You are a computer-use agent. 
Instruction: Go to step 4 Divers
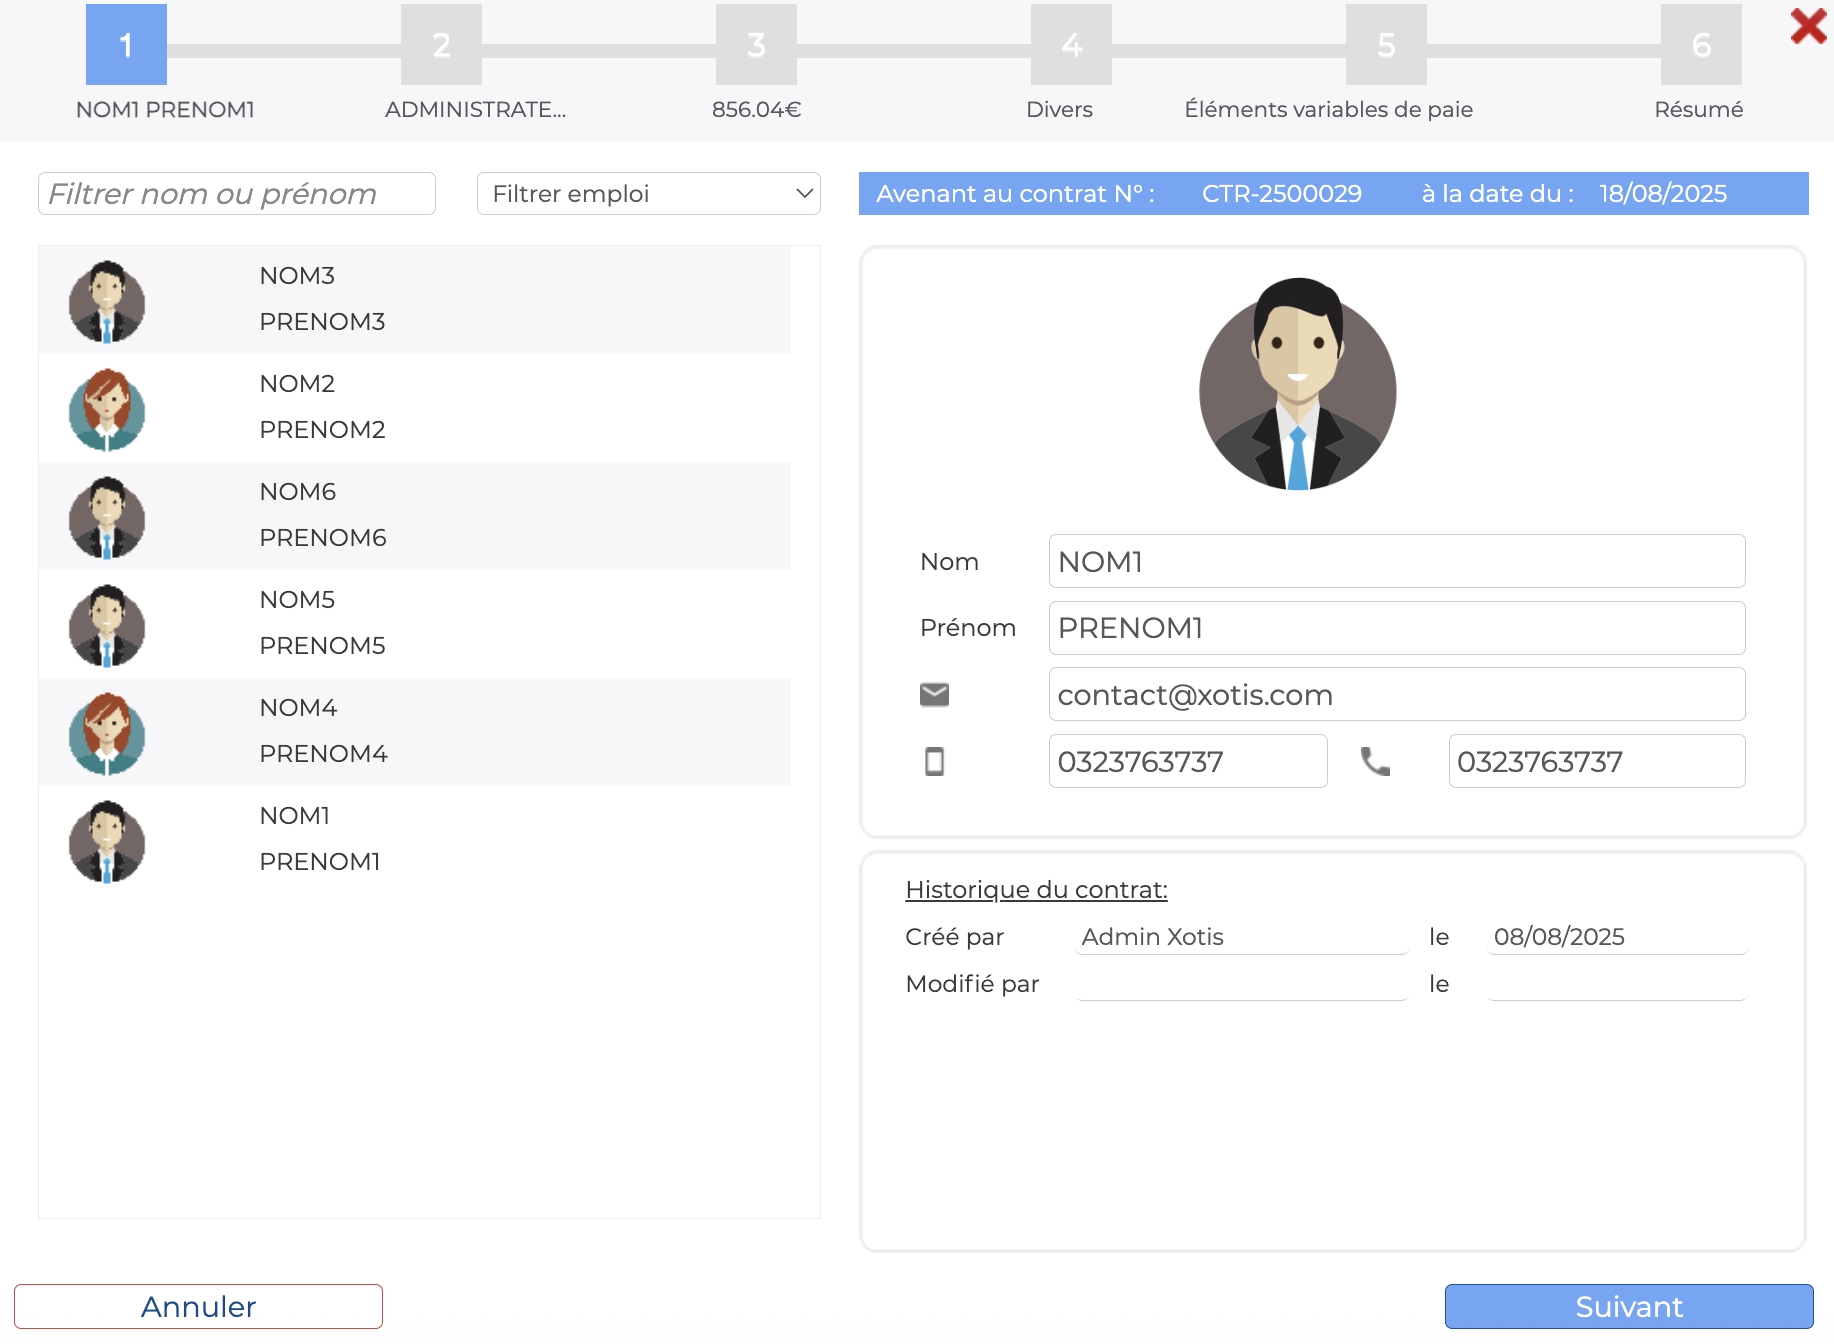pos(1071,45)
